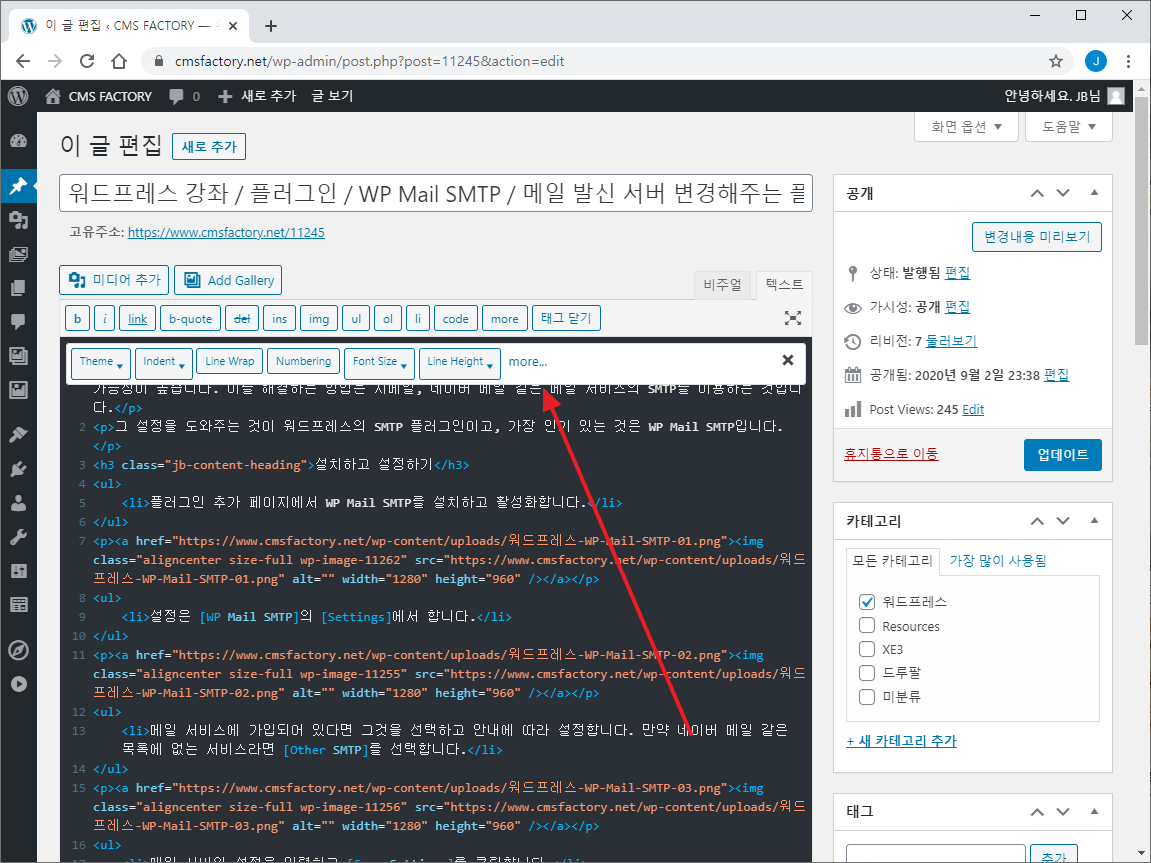The height and width of the screenshot is (863, 1151).
Task: Open the Font Size dropdown
Action: point(380,363)
